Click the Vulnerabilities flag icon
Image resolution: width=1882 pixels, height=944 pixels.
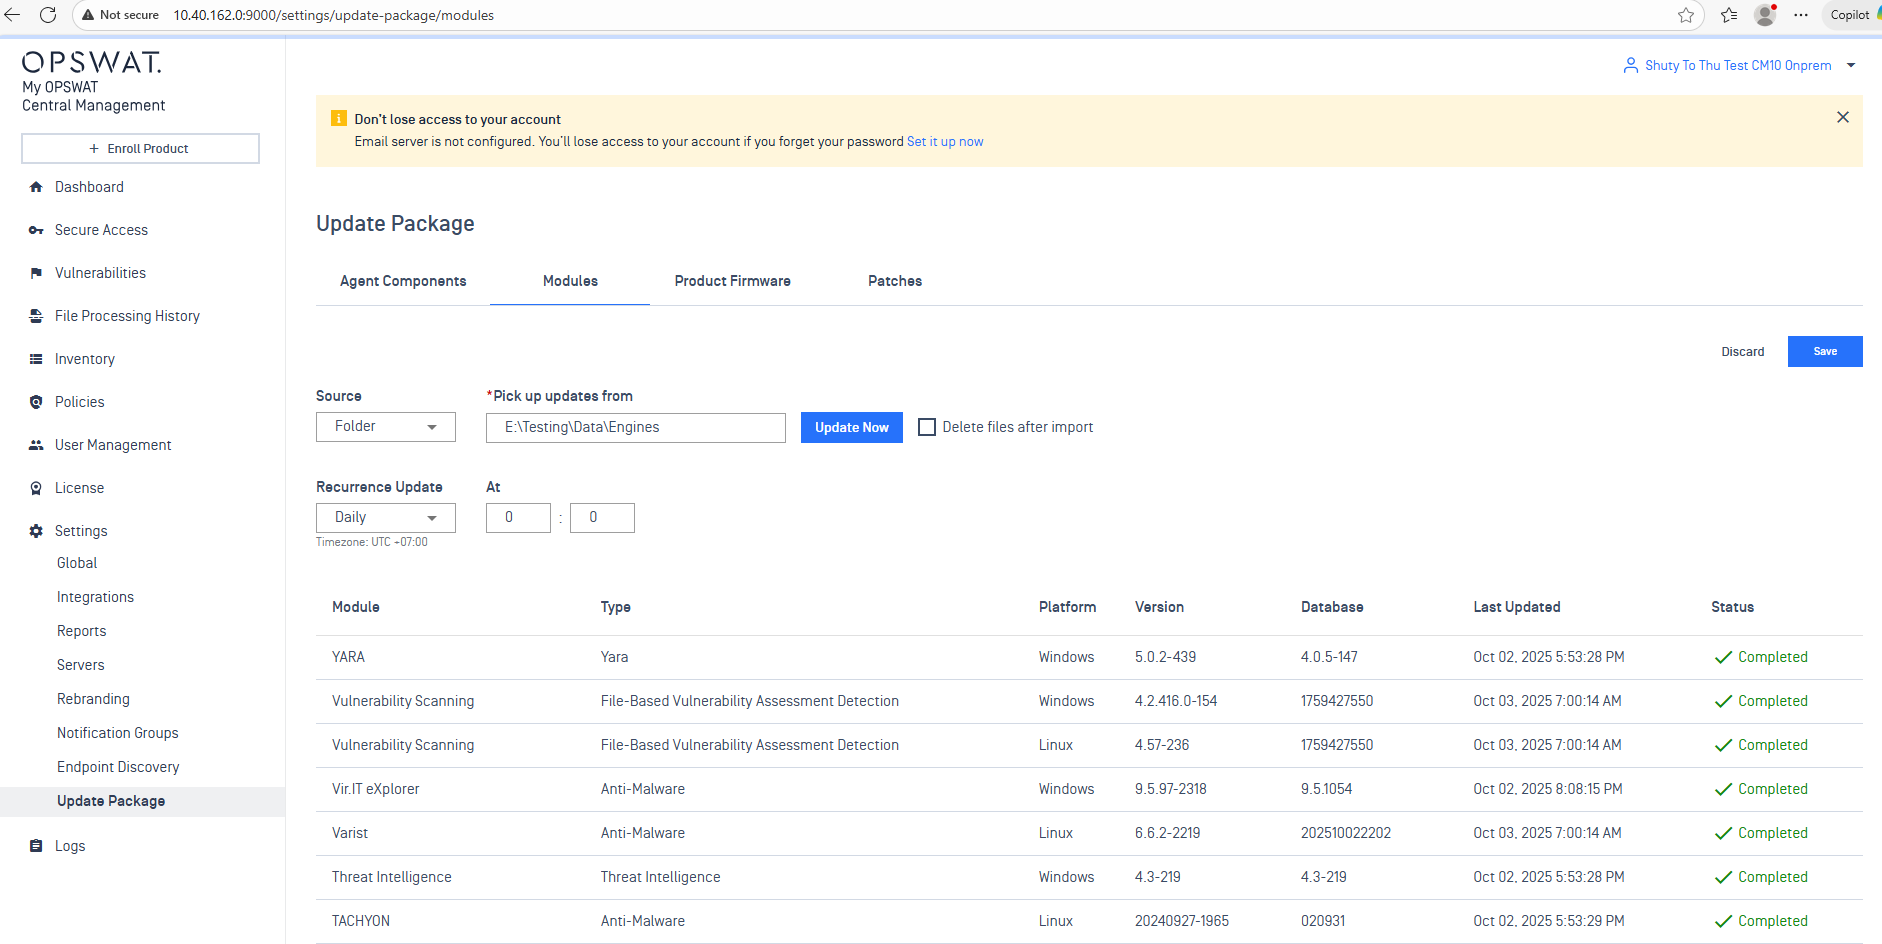36,273
